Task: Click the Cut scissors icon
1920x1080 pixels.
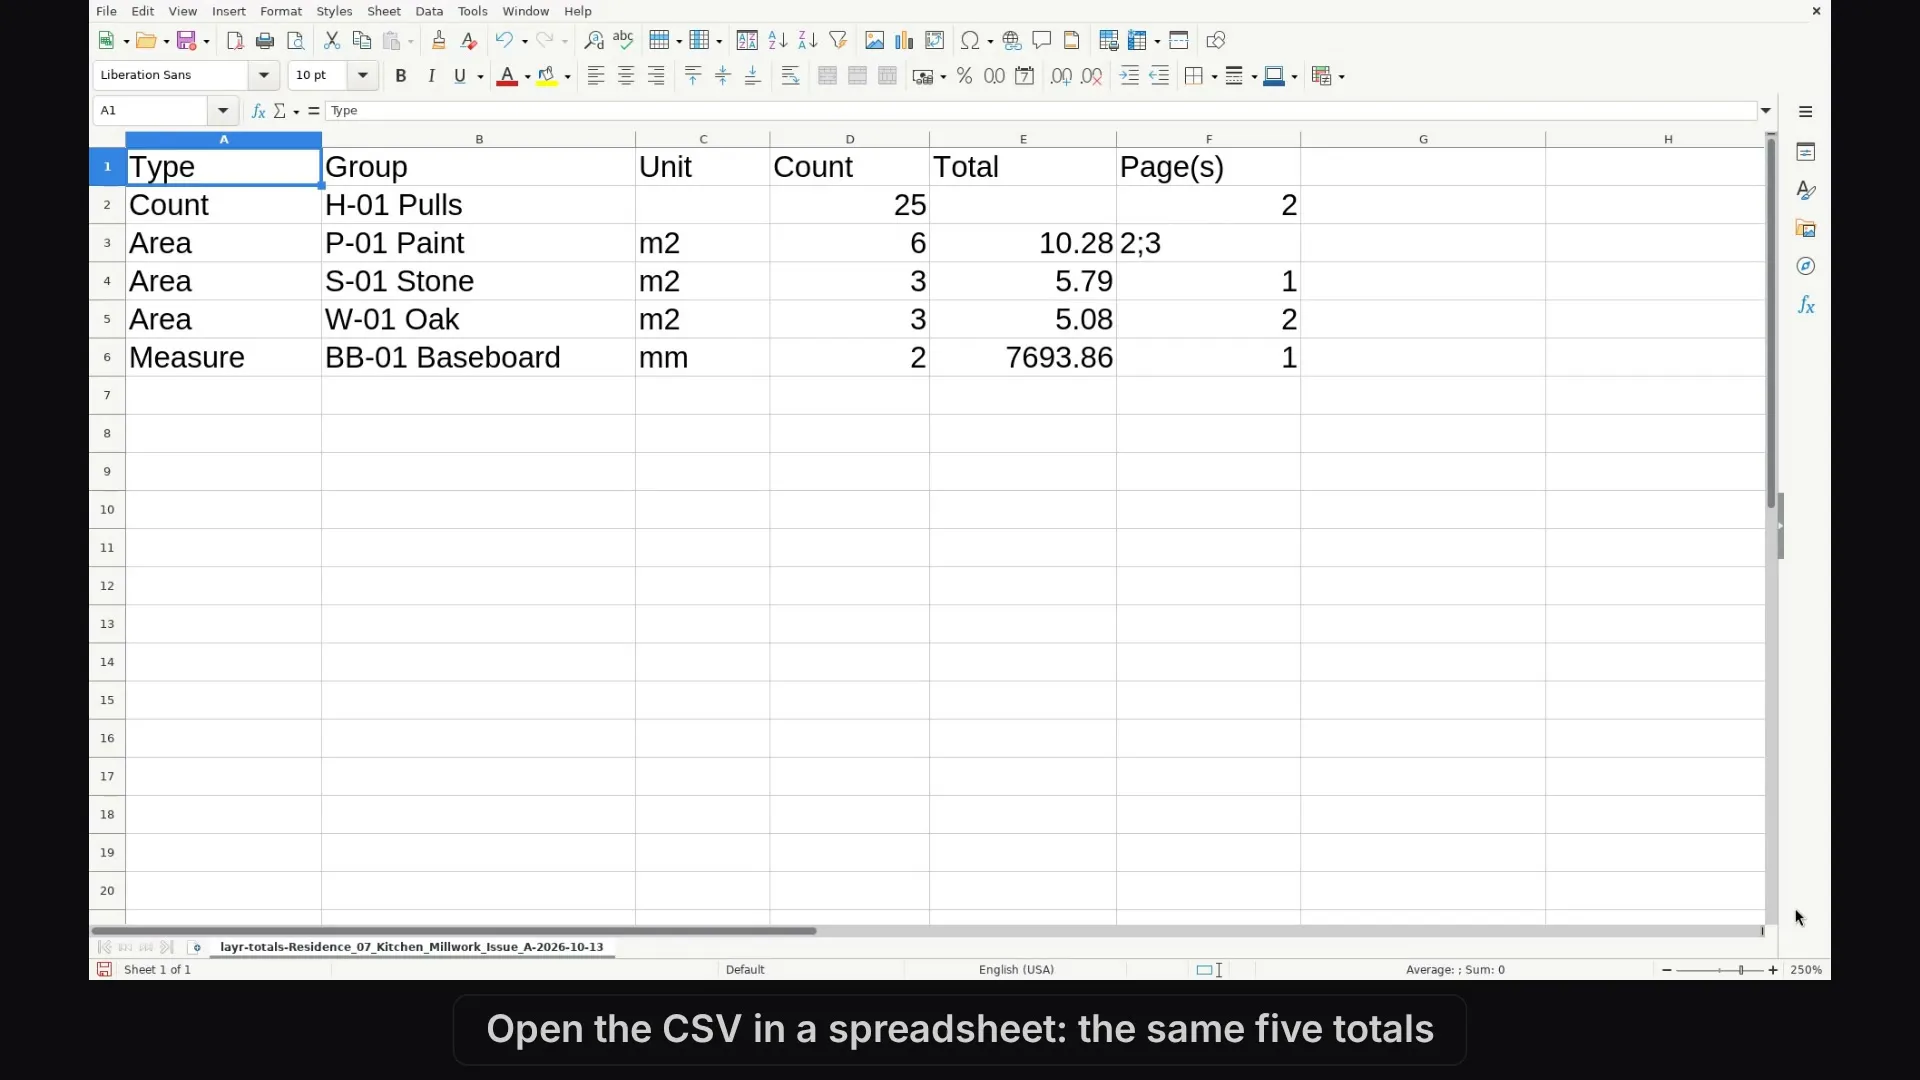Action: click(x=332, y=41)
